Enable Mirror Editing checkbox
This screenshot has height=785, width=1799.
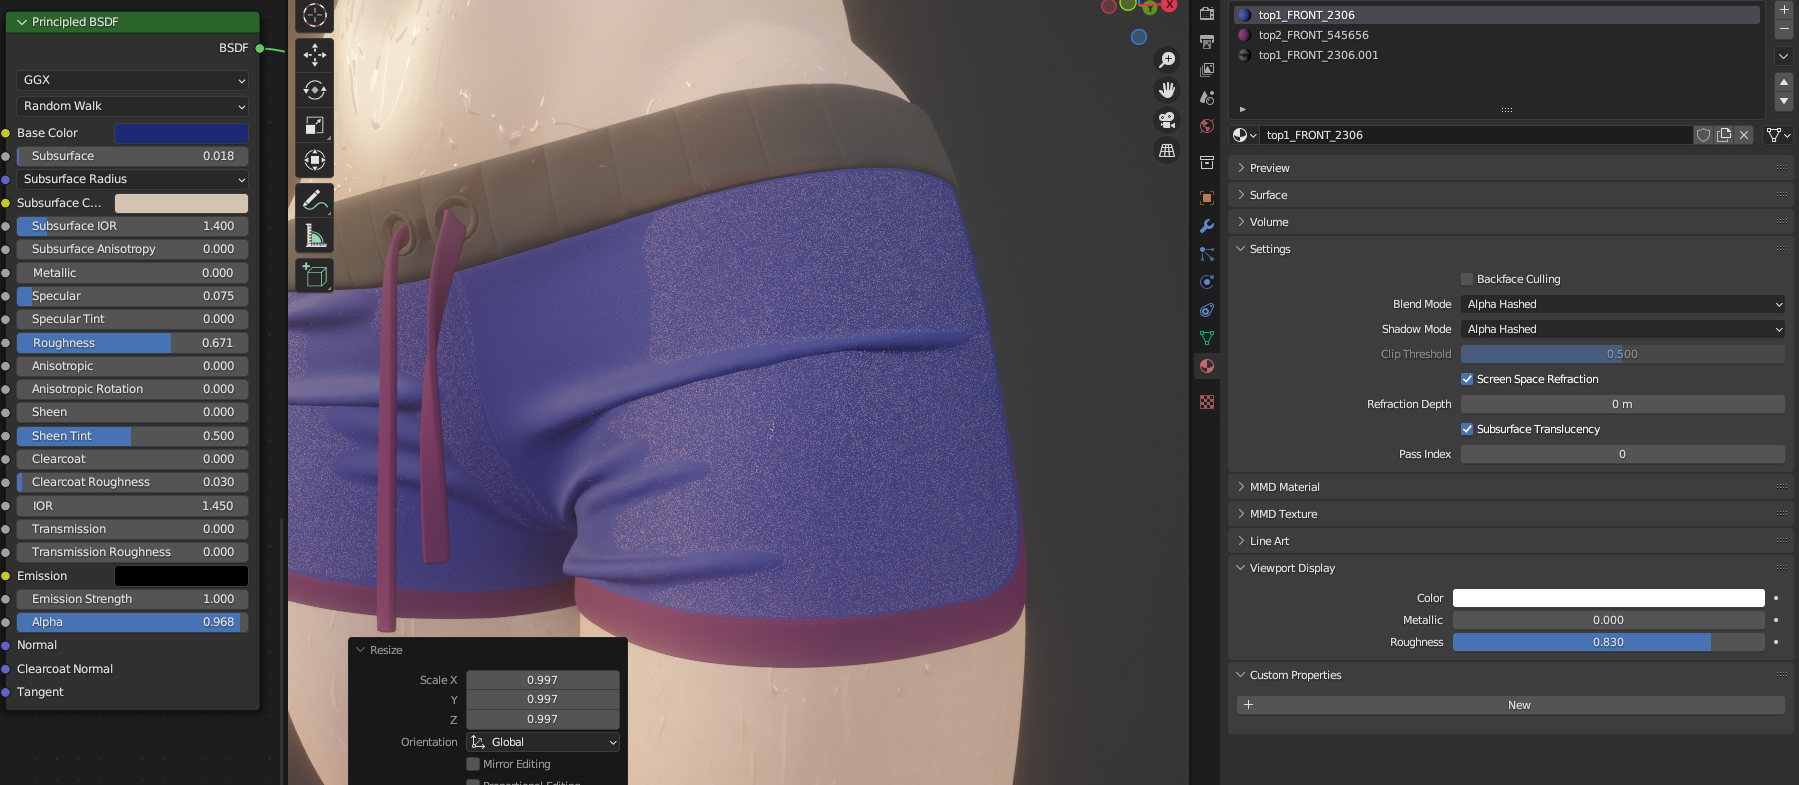tap(473, 764)
